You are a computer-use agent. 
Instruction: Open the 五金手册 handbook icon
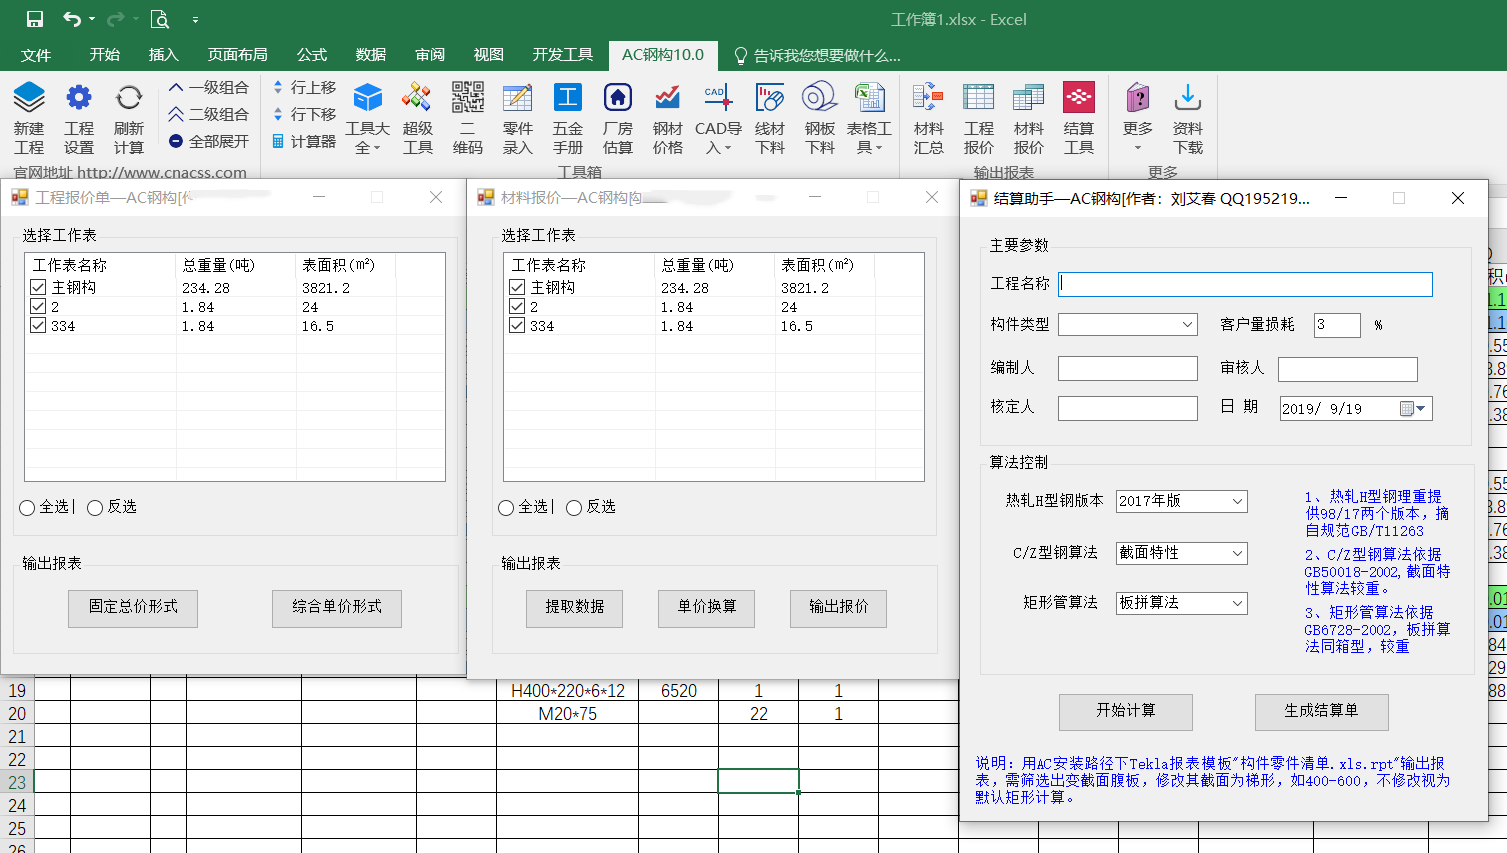point(568,118)
